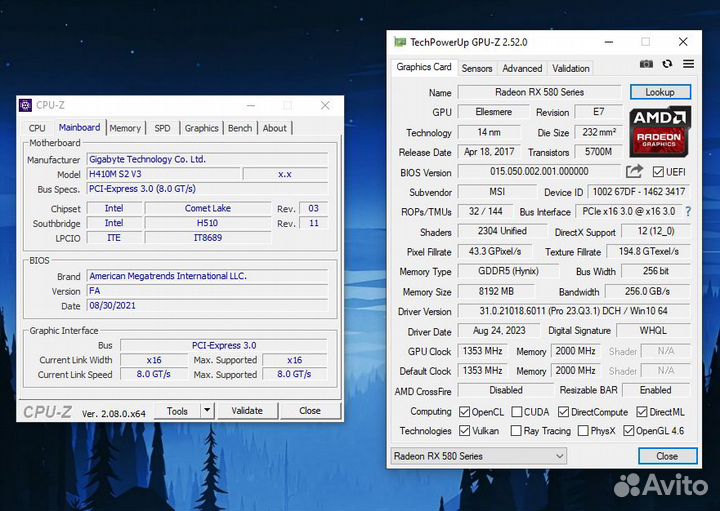Click the Release Date Apr 18, 2017 field
The width and height of the screenshot is (720, 511).
click(x=489, y=152)
